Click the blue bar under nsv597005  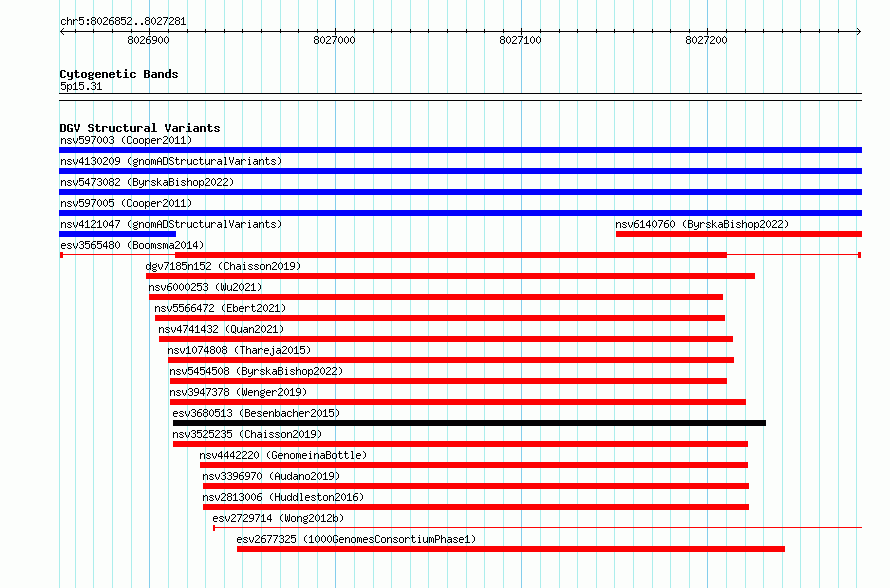click(x=460, y=213)
